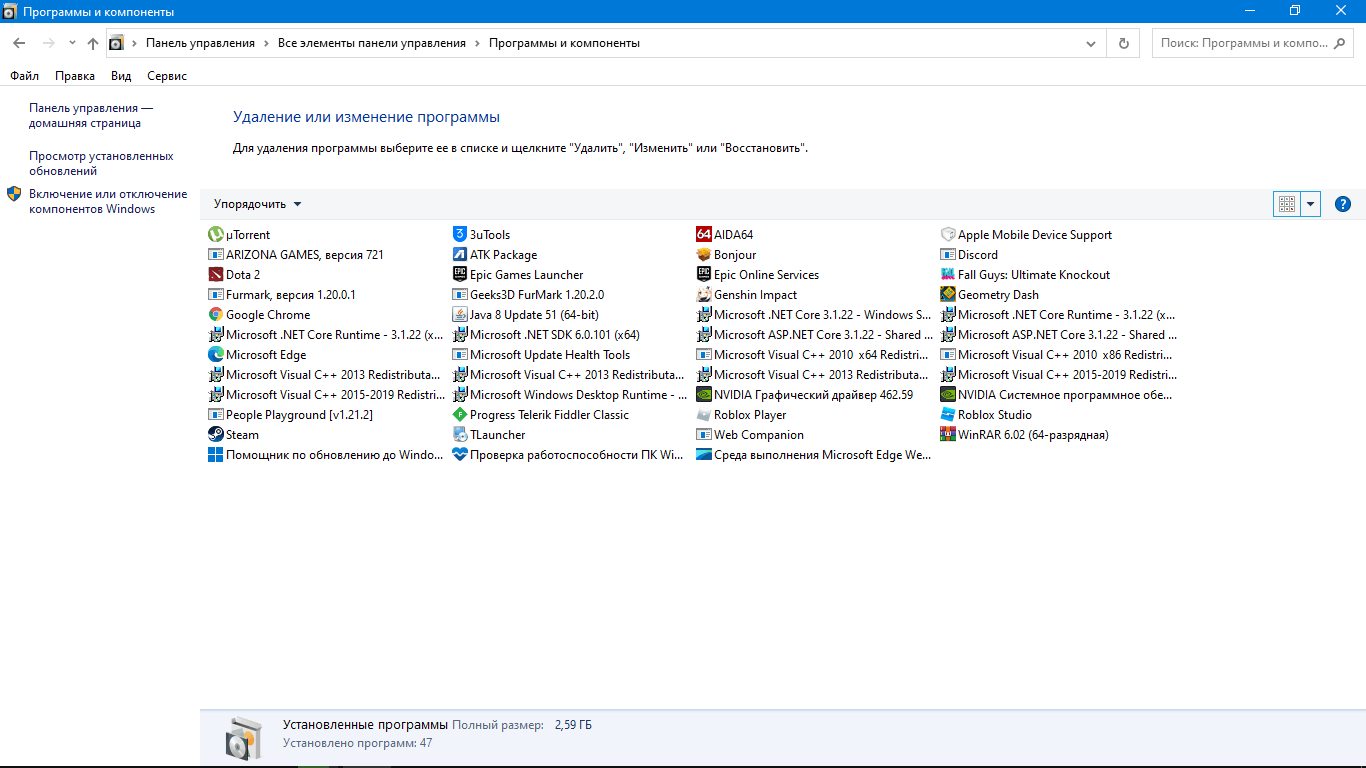Open the address bar history dropdown
This screenshot has width=1366, height=768.
click(1091, 43)
